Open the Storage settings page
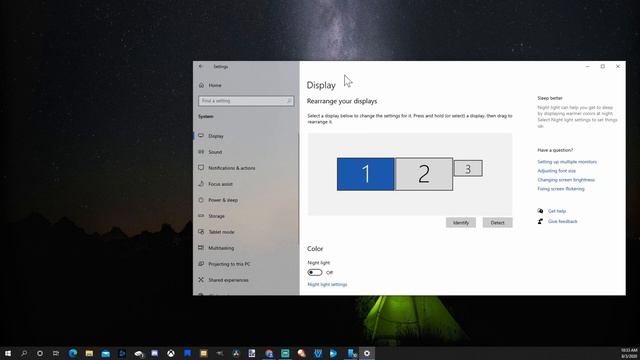Viewport: 640px width, 360px height. point(216,216)
